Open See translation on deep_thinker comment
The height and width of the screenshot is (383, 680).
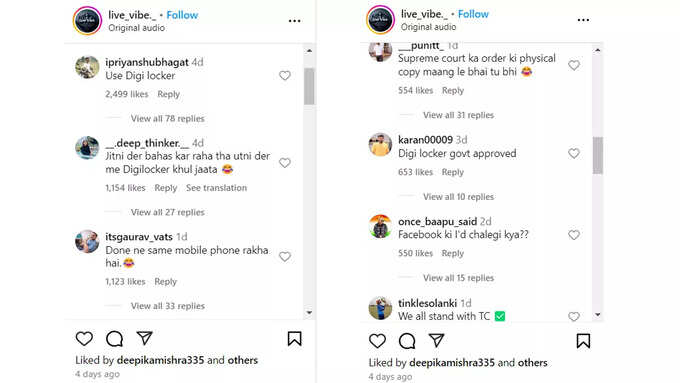pos(216,188)
